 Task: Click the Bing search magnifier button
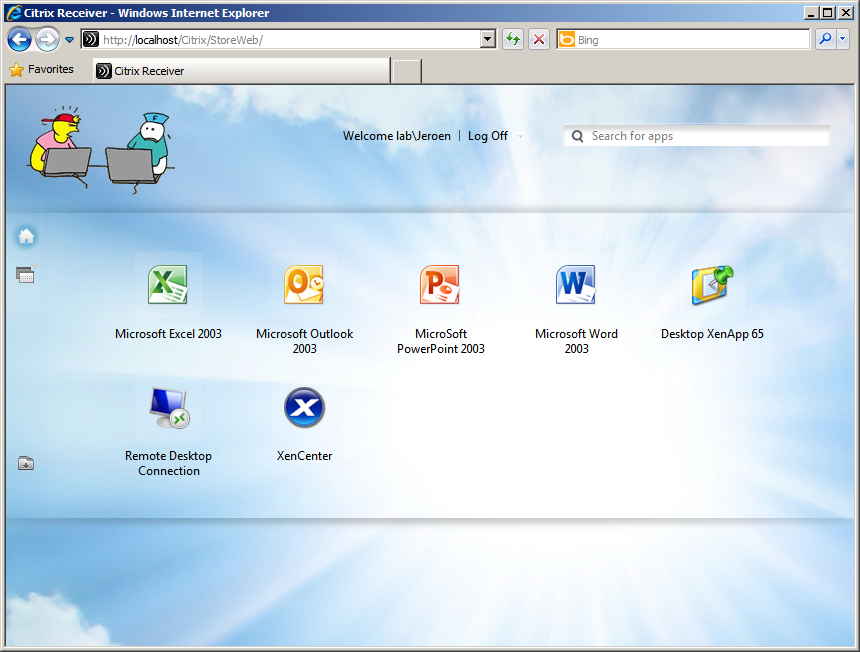(x=825, y=39)
